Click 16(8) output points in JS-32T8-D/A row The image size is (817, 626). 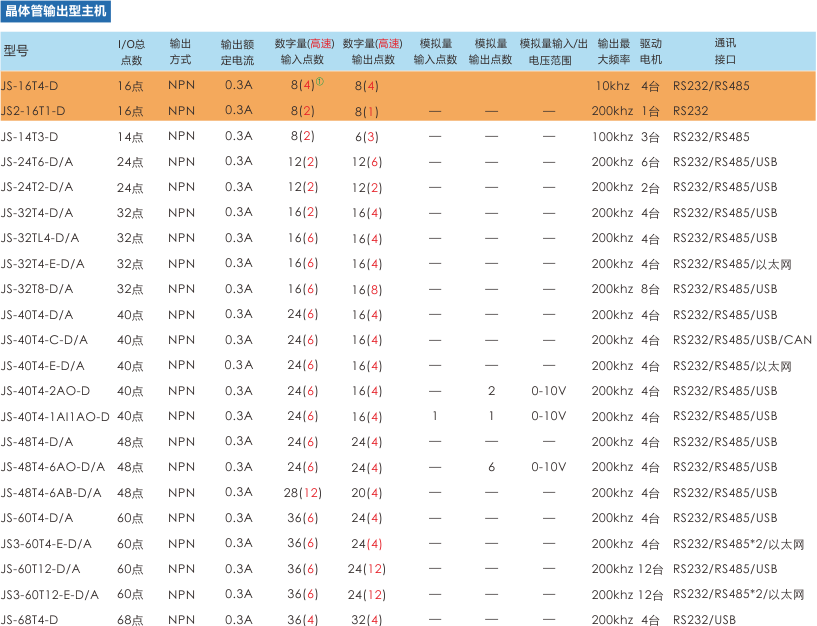pyautogui.click(x=367, y=289)
